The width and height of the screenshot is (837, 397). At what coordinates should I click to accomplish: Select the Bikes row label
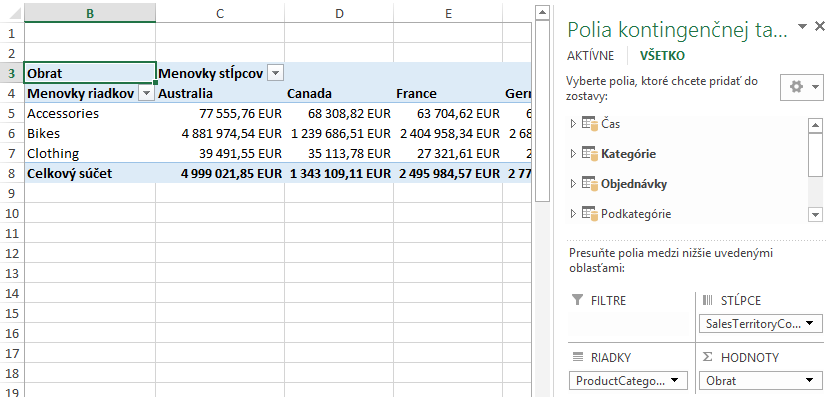click(x=90, y=133)
